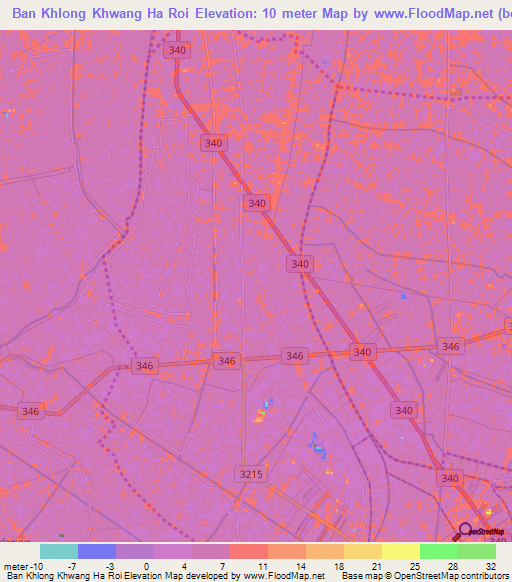The image size is (512, 582).
Task: Click the OpenStreetMap magnifier logo
Action: click(478, 532)
